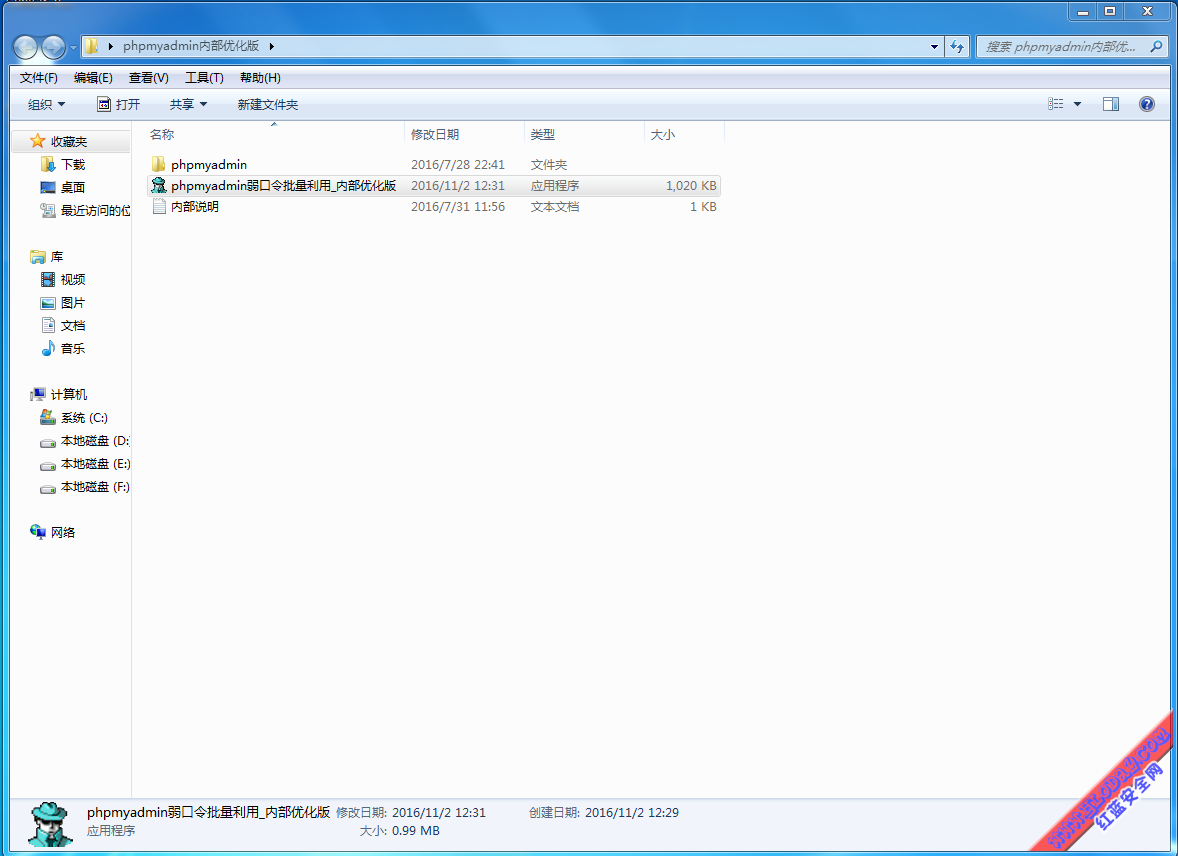Open the 查看(V) menu
This screenshot has height=856, width=1178.
pos(149,78)
